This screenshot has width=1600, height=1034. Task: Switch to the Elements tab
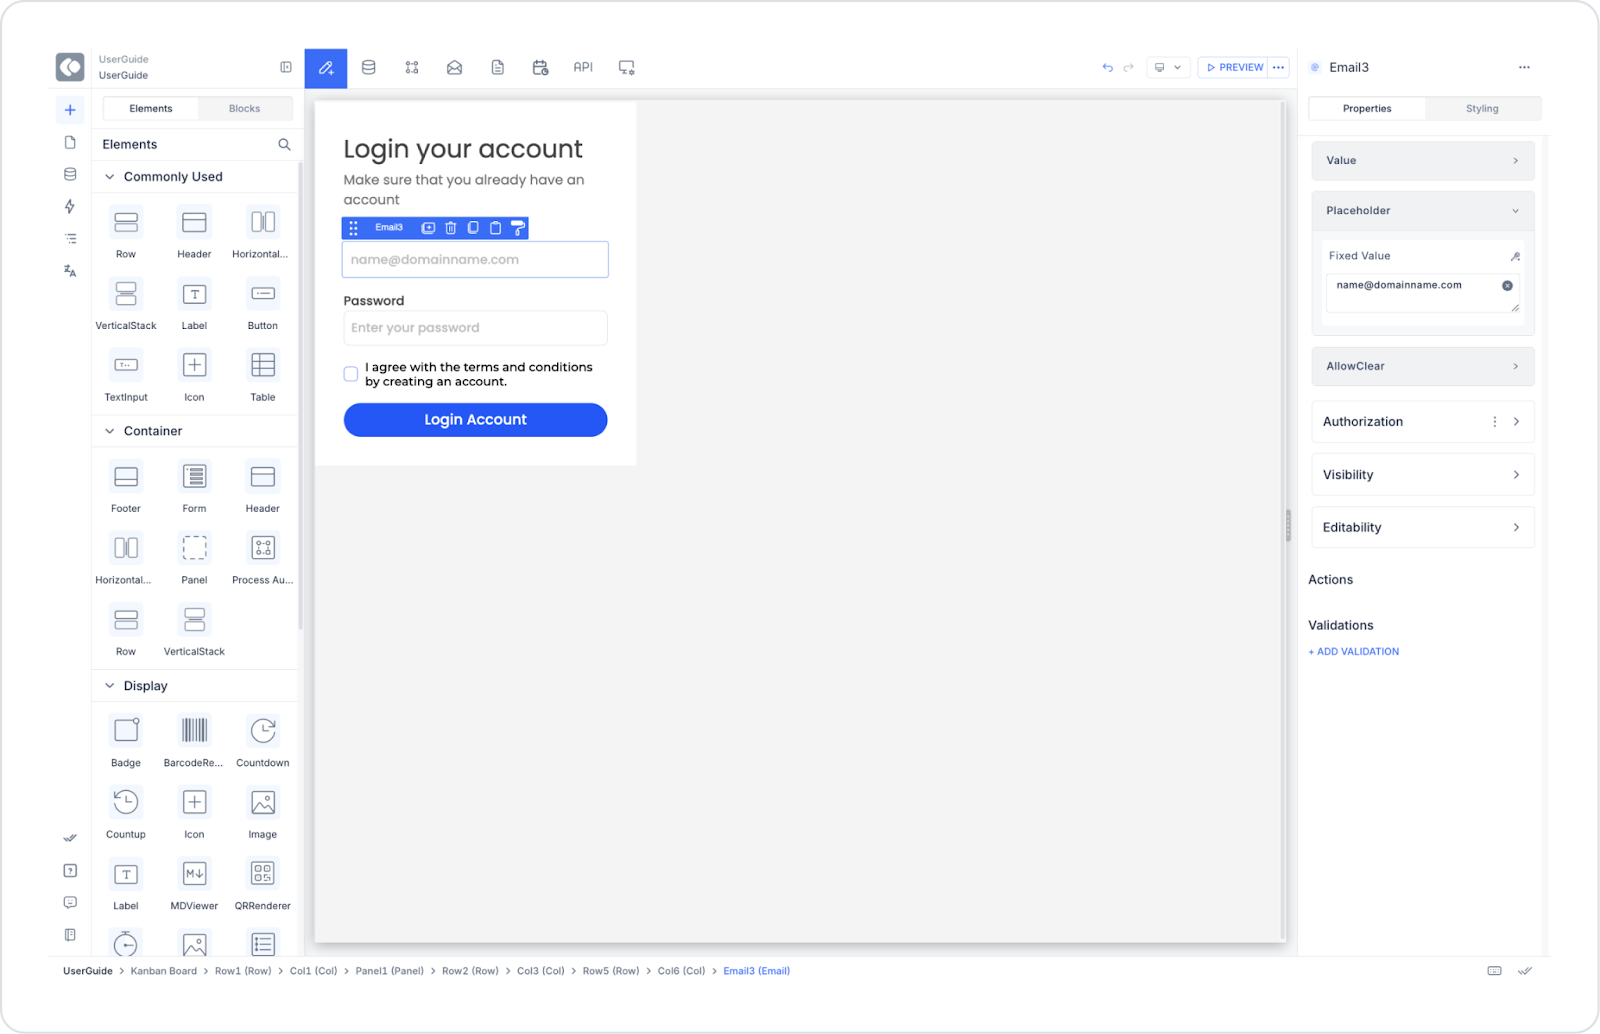pyautogui.click(x=151, y=109)
